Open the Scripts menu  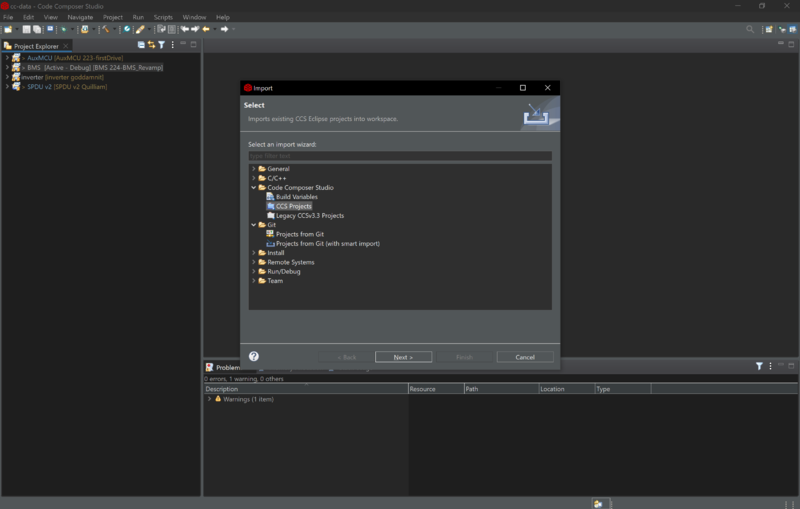pos(163,17)
